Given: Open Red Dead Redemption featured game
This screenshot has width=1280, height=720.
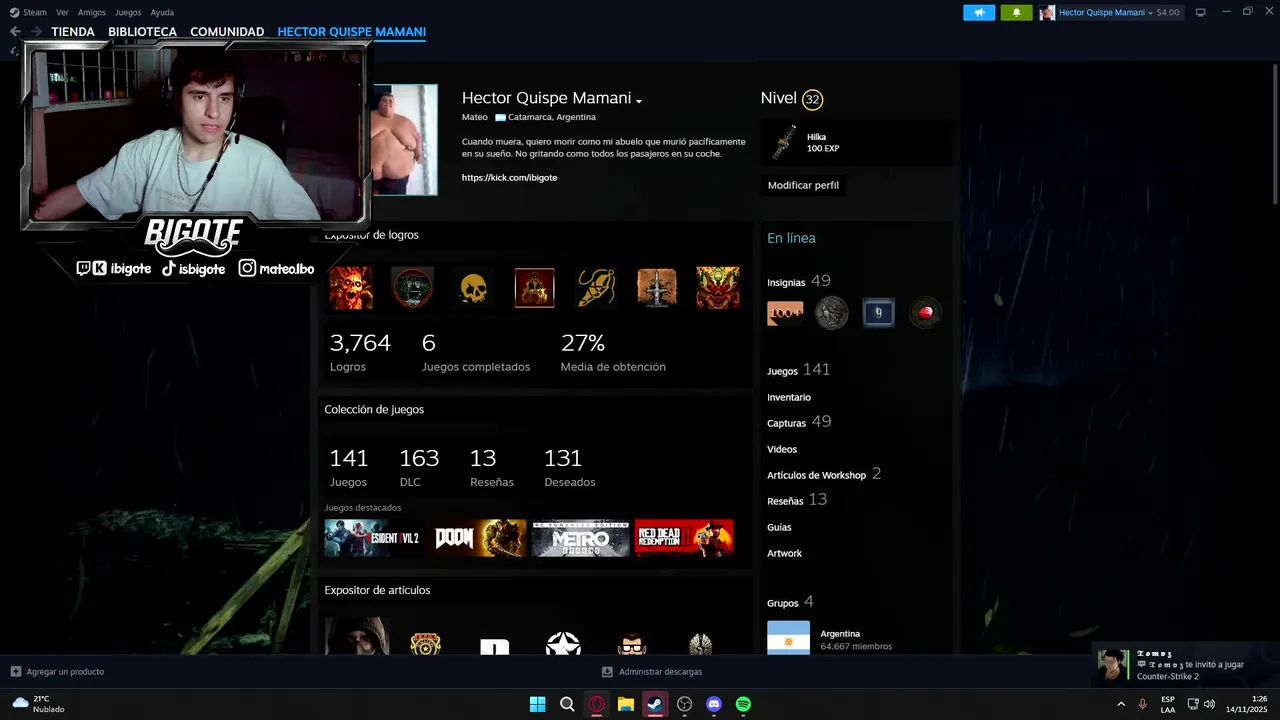Looking at the screenshot, I should coord(684,538).
